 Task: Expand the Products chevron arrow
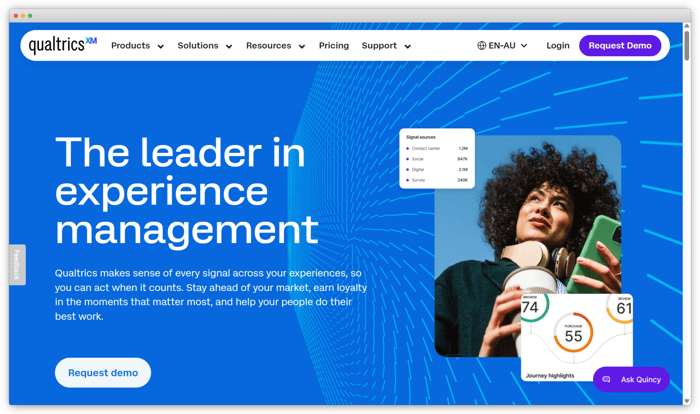click(161, 46)
